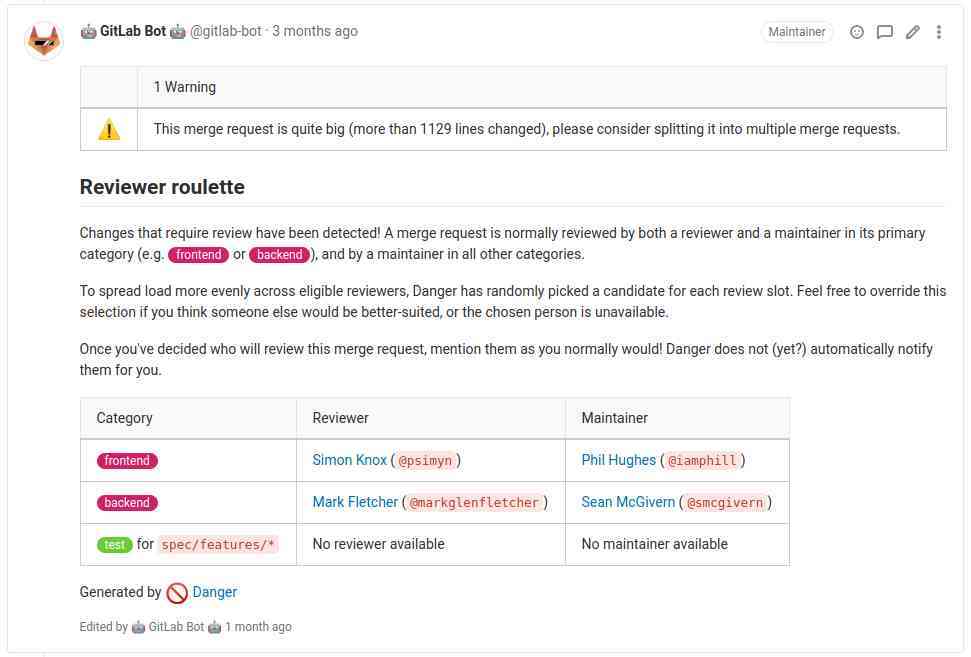Viewport: 971px width, 657px height.
Task: Click the frontend label in the table
Action: coord(127,461)
